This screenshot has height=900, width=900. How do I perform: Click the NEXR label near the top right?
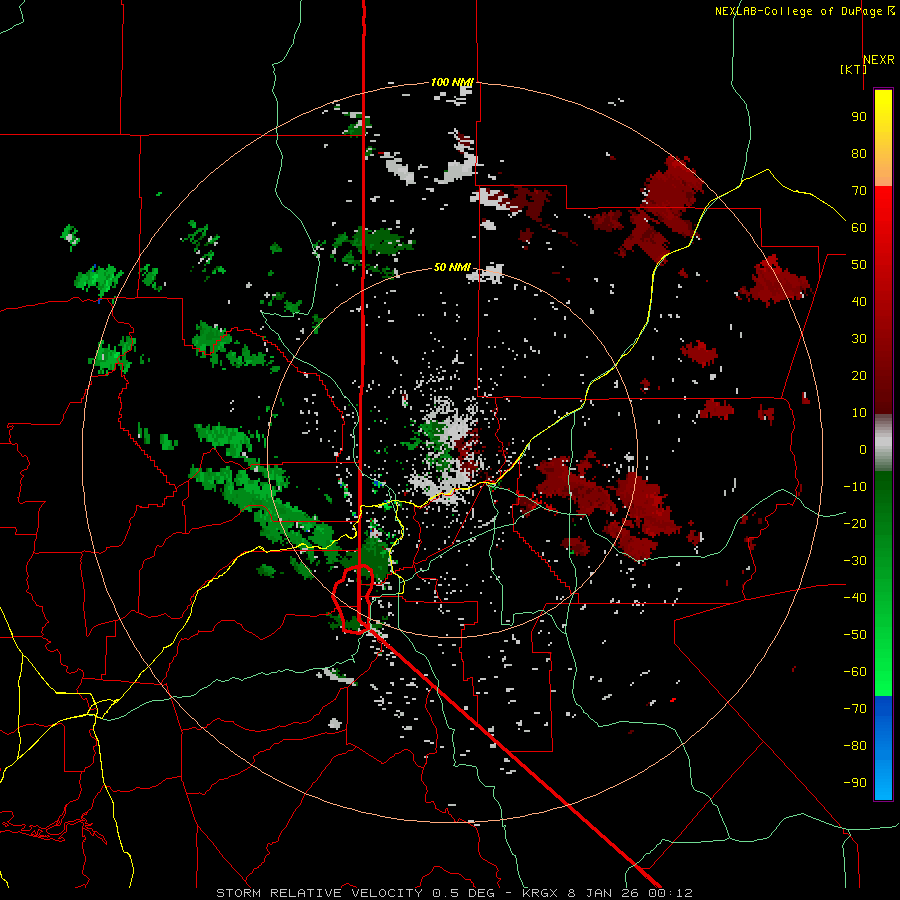[879, 60]
